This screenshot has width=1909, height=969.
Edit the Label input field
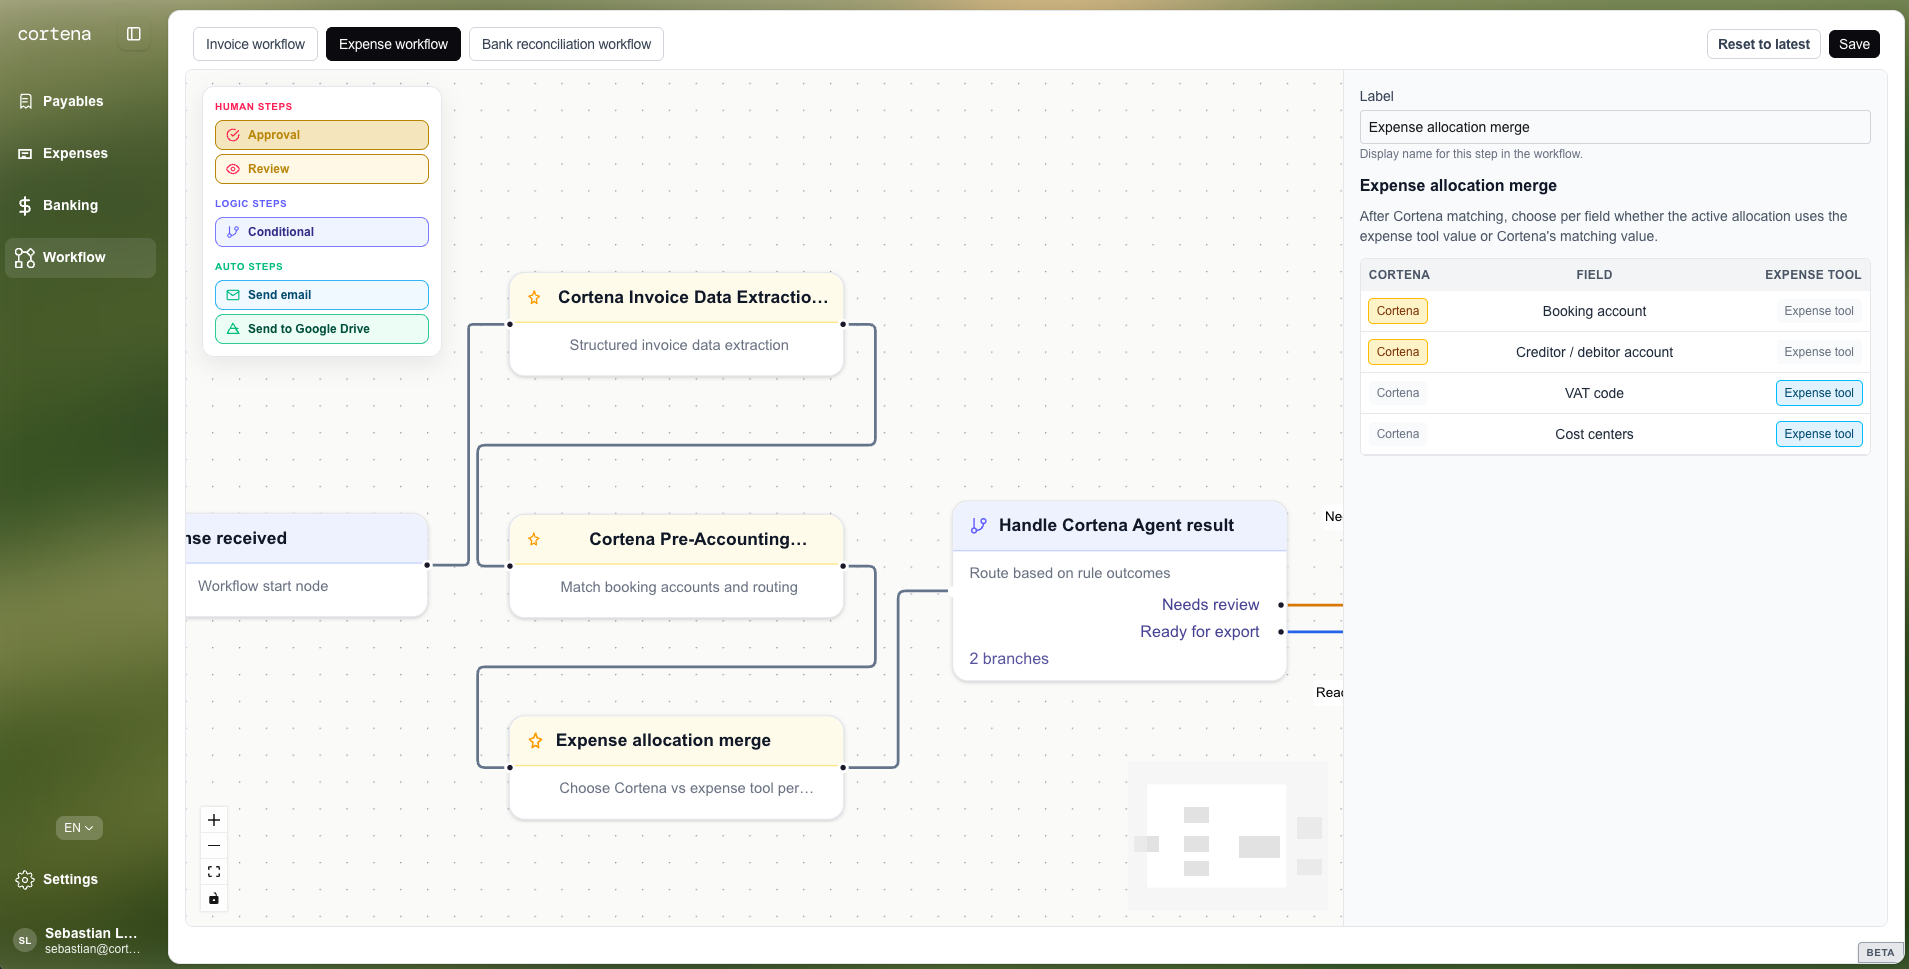tap(1614, 127)
